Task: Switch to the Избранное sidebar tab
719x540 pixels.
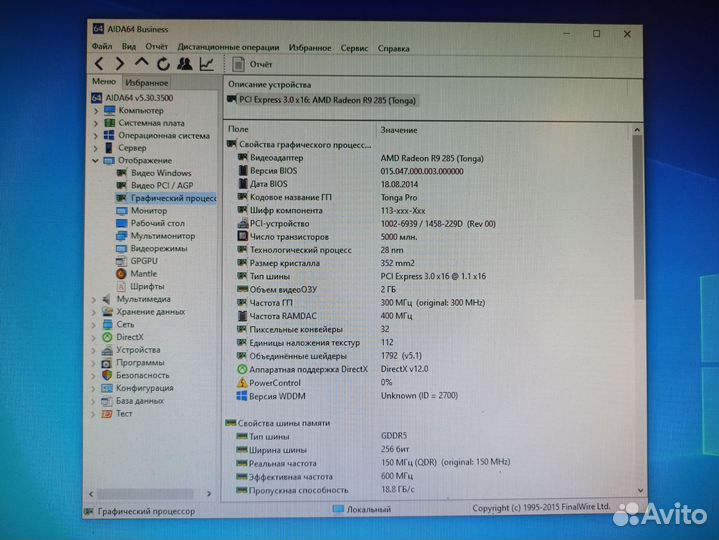Action: 146,83
